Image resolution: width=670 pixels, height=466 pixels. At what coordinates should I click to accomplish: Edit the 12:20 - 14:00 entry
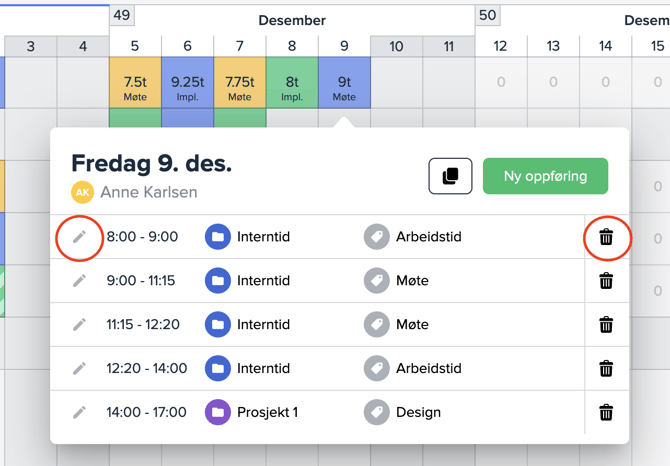pyautogui.click(x=80, y=368)
